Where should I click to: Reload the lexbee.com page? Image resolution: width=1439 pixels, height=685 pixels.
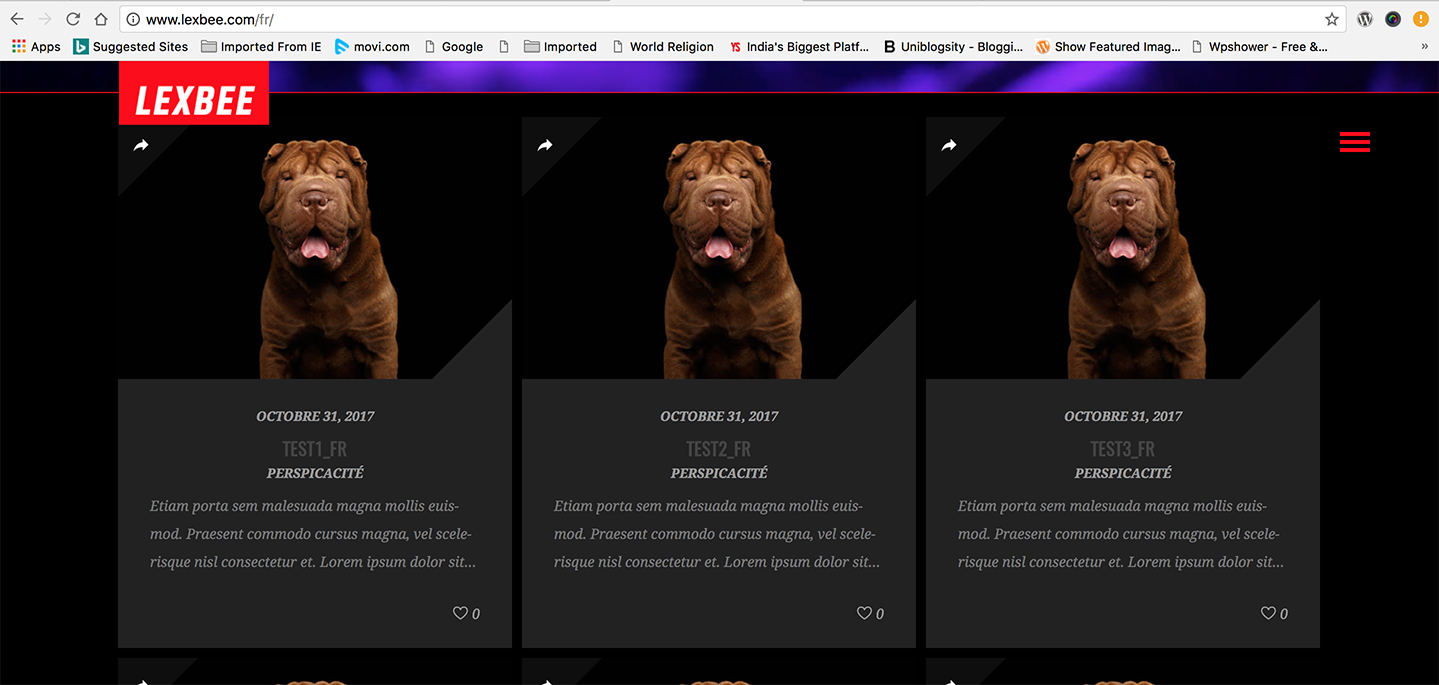pos(73,19)
